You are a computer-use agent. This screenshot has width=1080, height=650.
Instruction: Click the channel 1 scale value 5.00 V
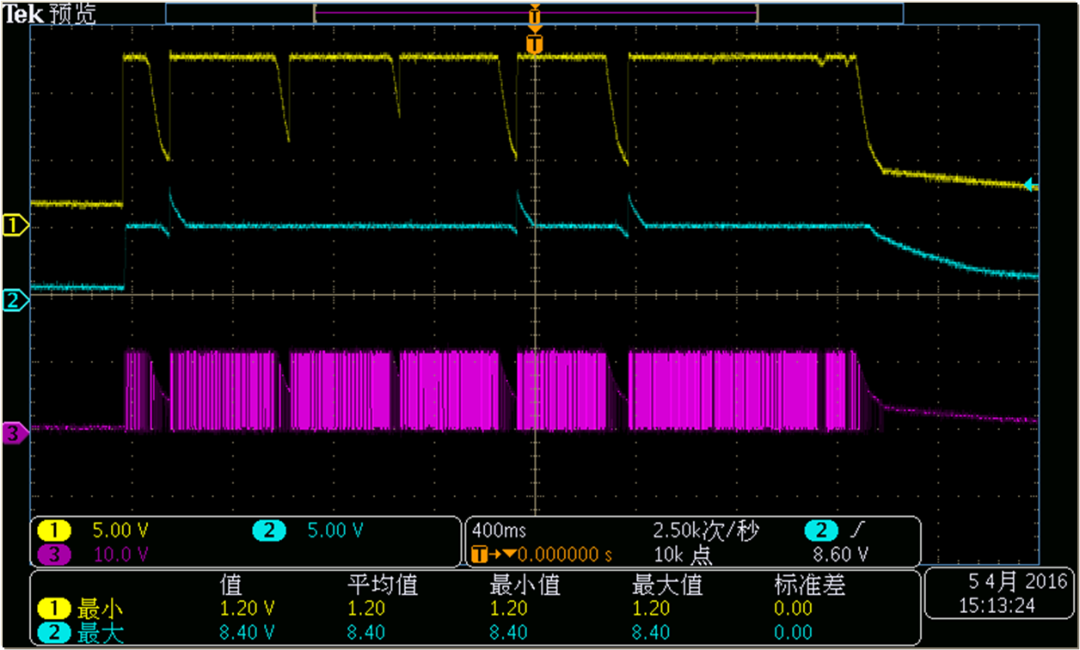(121, 530)
